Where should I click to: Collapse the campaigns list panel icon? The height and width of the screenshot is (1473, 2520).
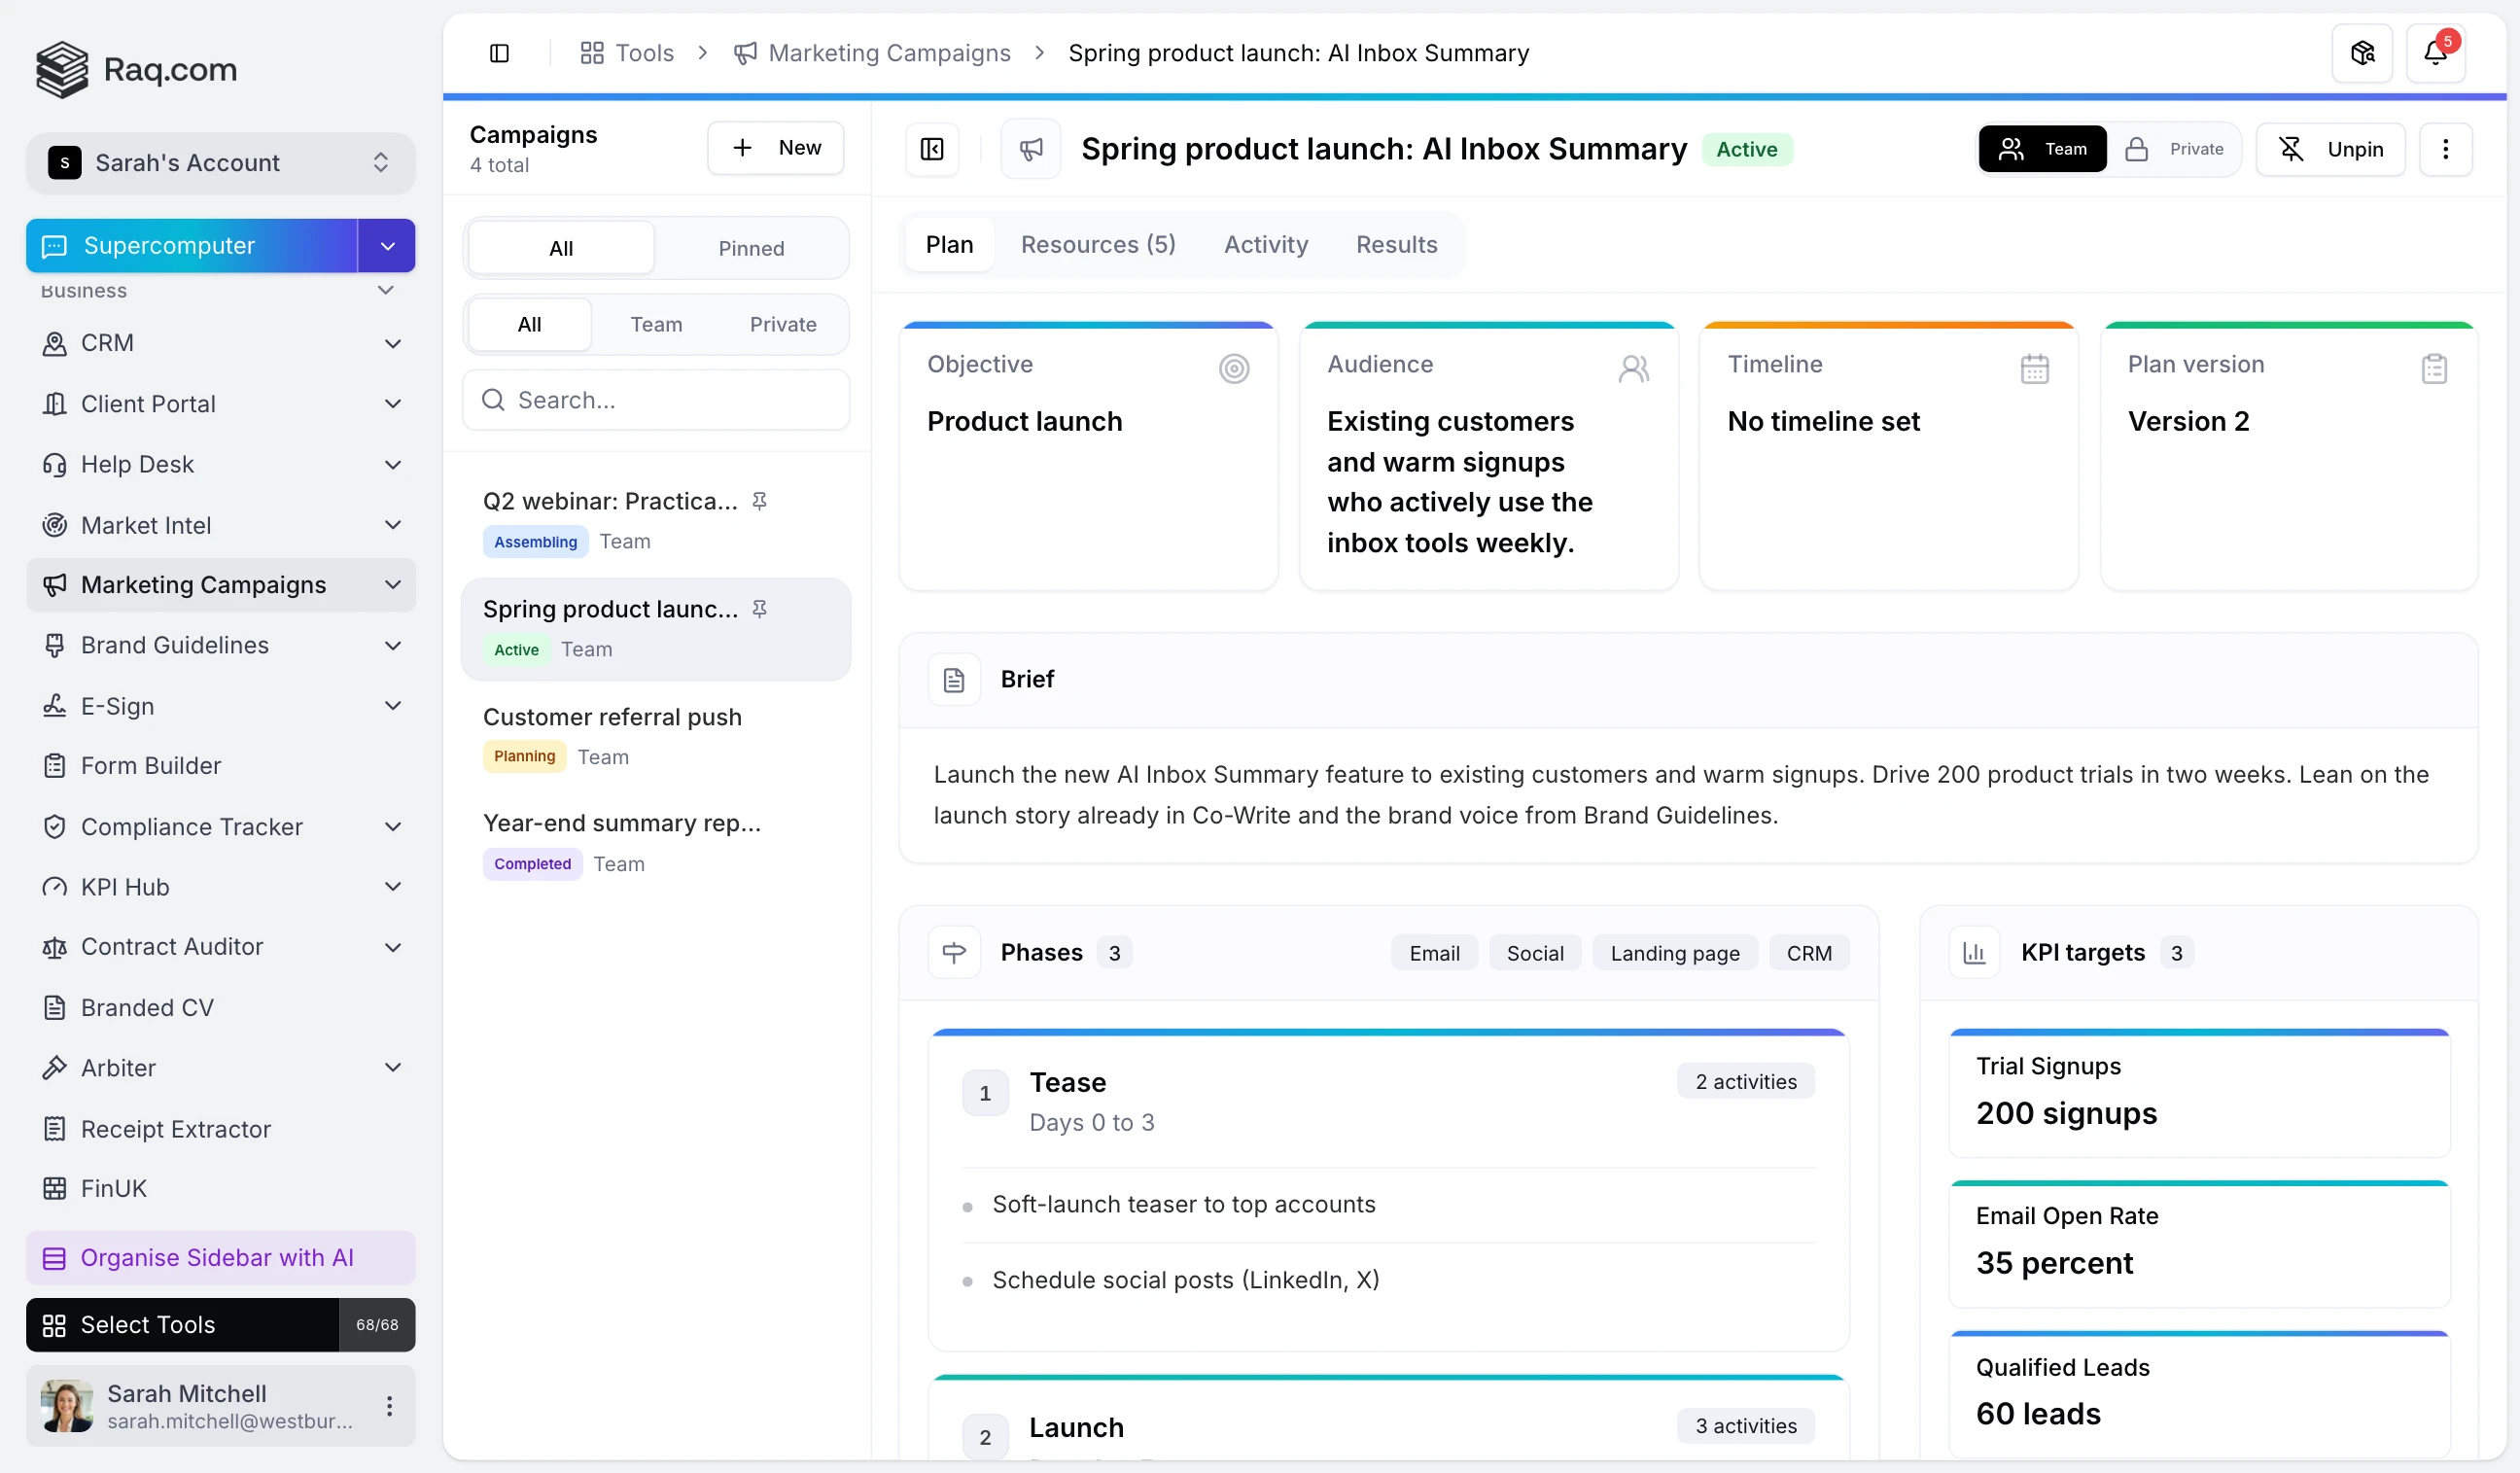tap(932, 149)
